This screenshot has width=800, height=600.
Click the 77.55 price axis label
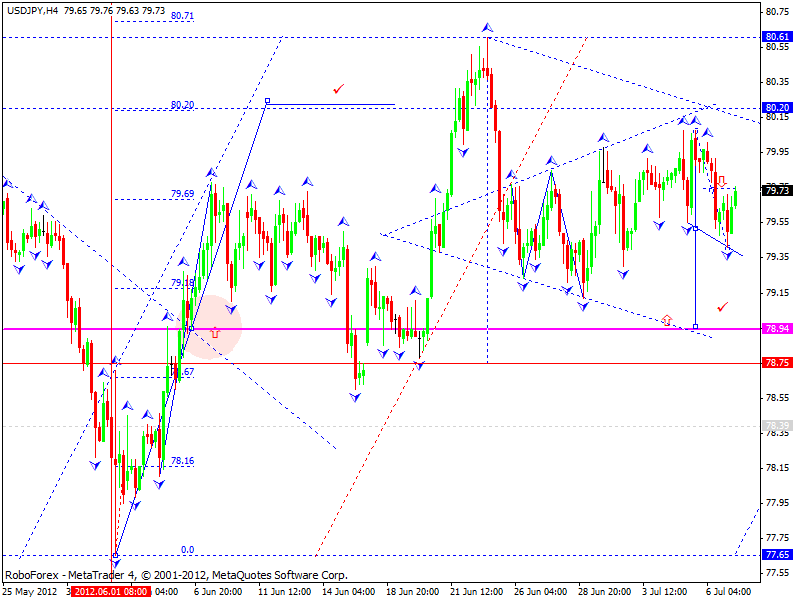[x=777, y=573]
